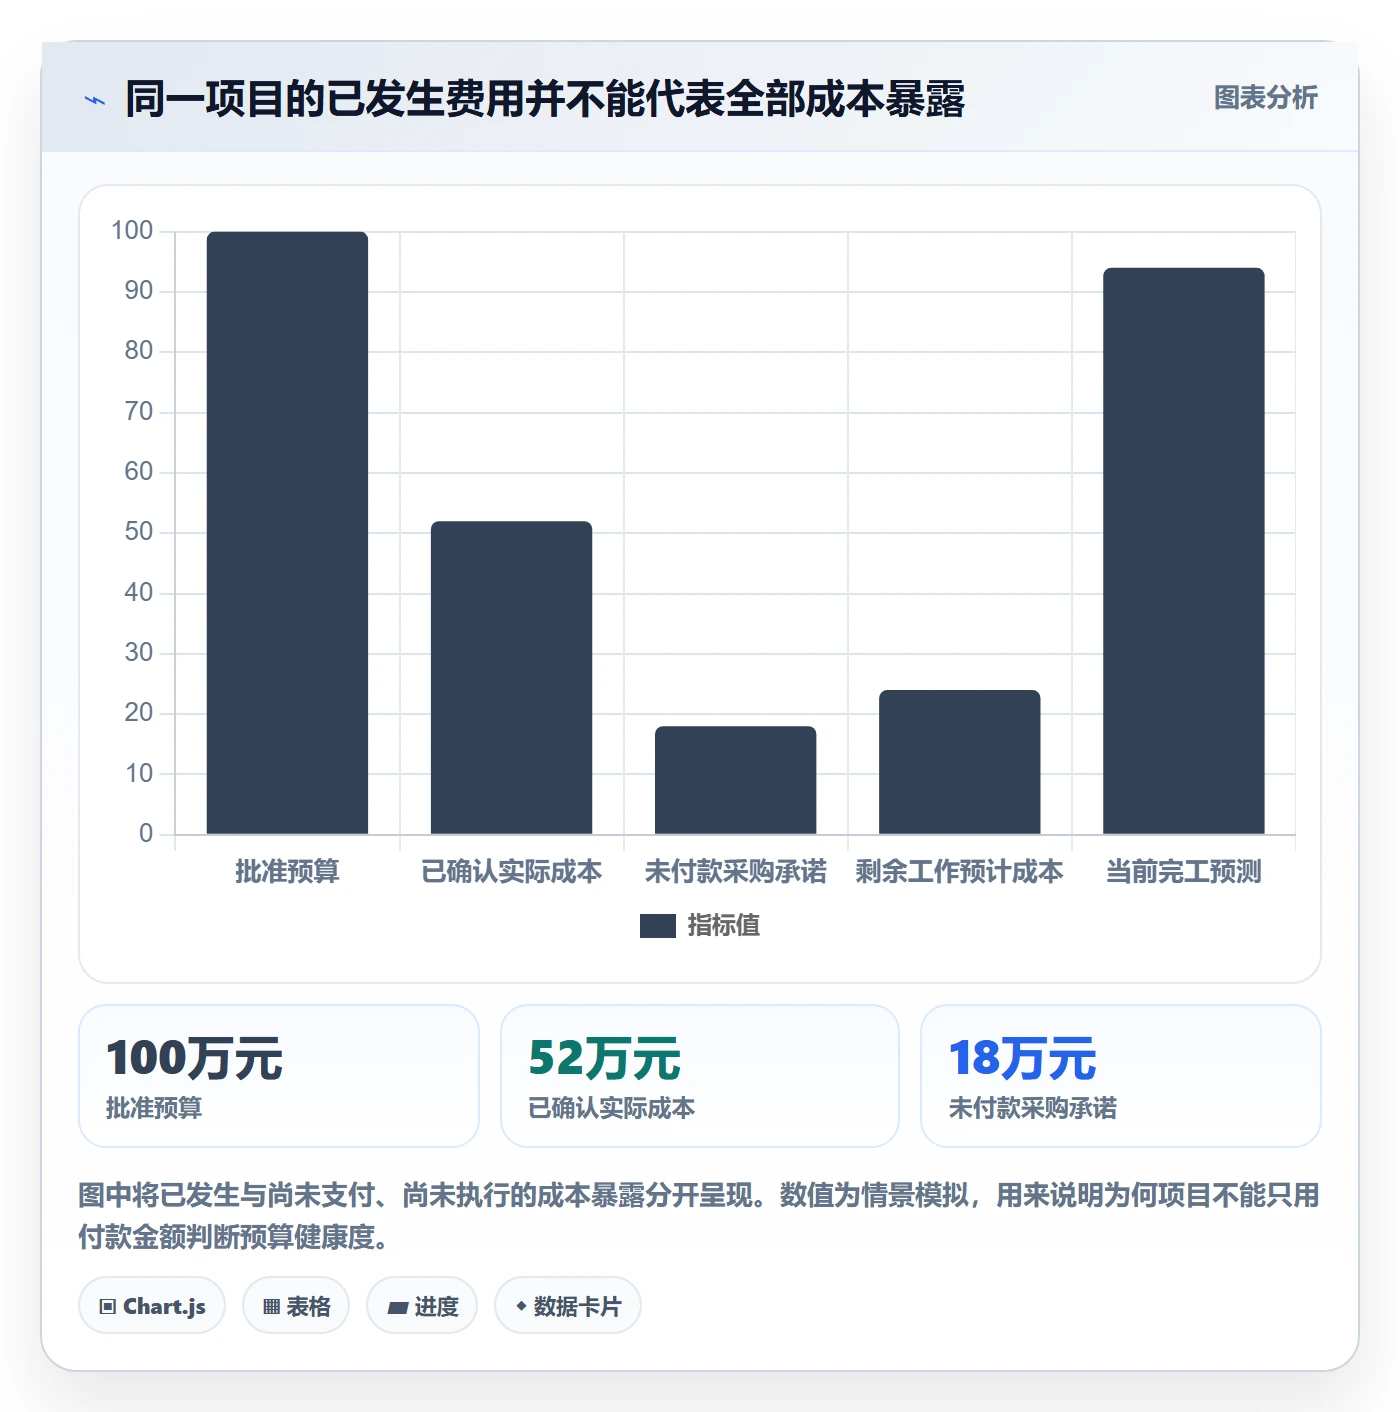Click the progress icon in 进度 tag
Screen dimensions: 1400x1412
click(397, 1307)
